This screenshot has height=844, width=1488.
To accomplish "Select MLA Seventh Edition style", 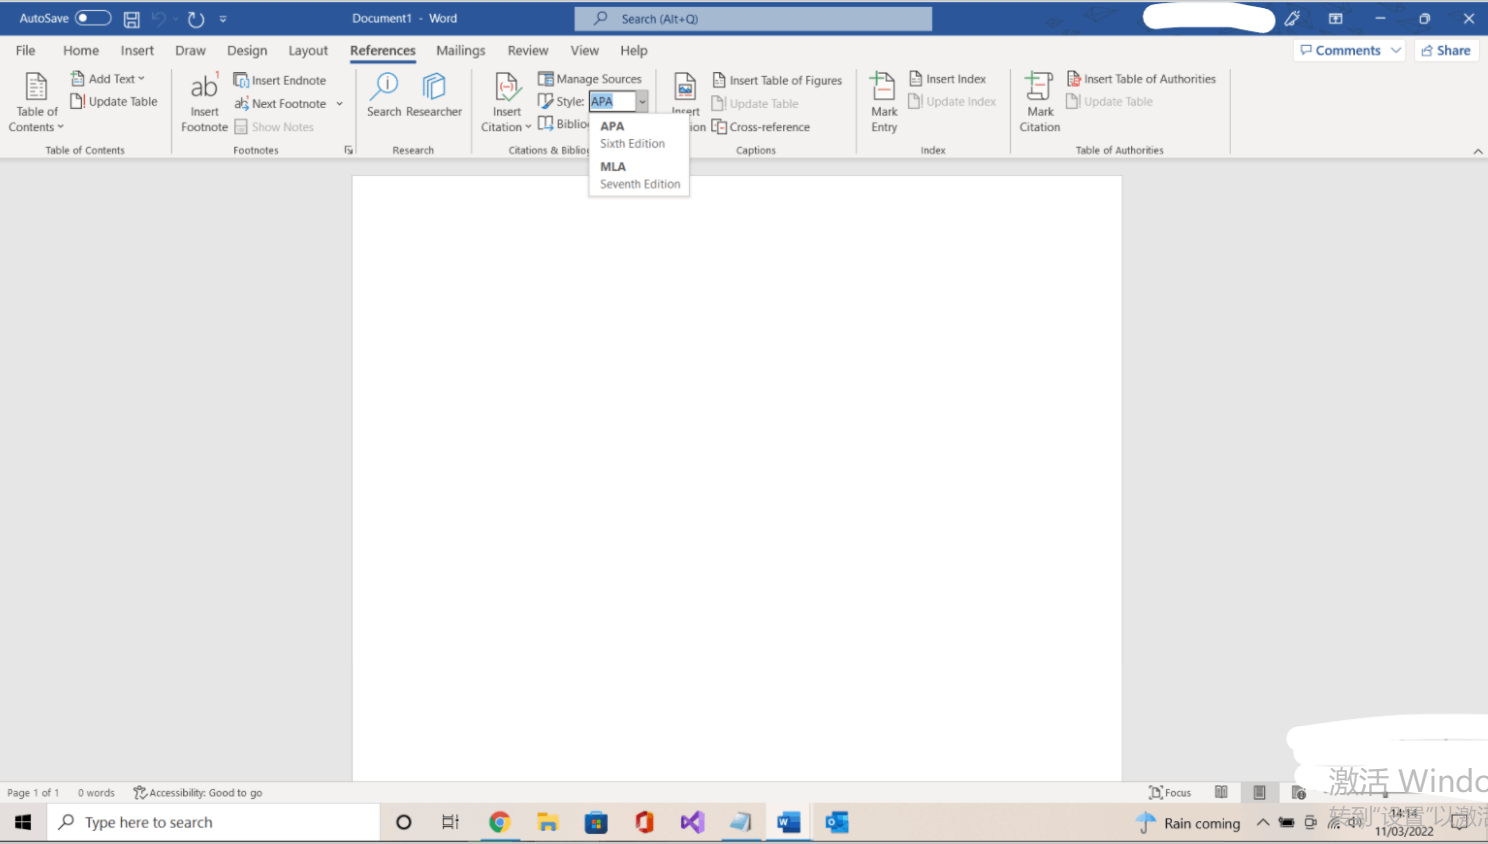I will click(x=639, y=175).
